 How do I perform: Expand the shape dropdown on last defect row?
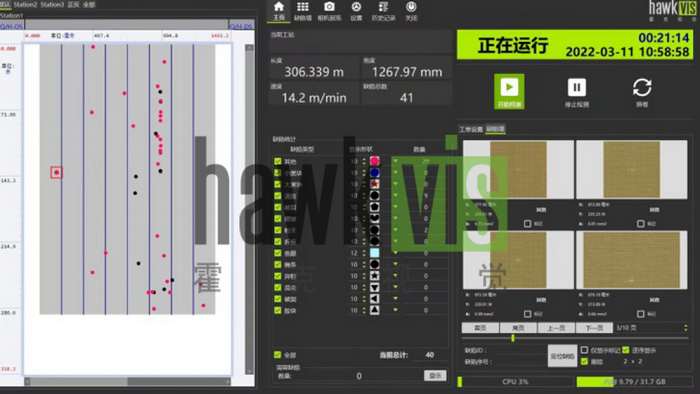point(395,310)
